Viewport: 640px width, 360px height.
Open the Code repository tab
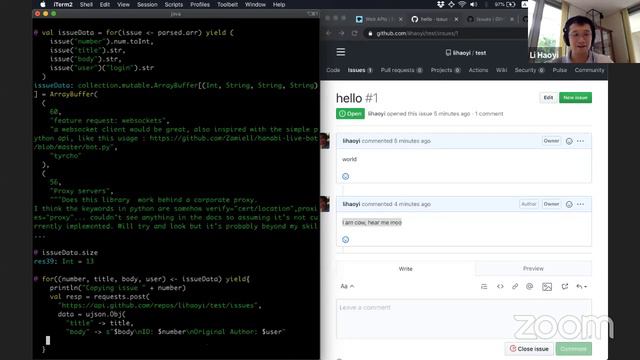pos(333,70)
